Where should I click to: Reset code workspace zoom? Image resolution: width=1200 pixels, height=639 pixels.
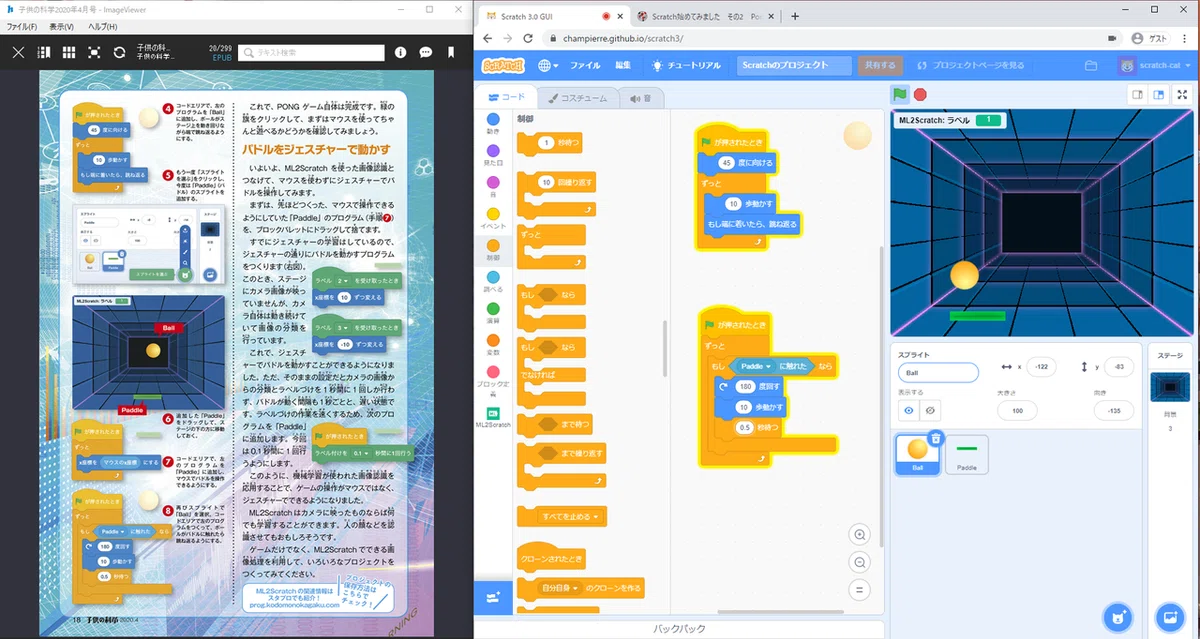[859, 589]
